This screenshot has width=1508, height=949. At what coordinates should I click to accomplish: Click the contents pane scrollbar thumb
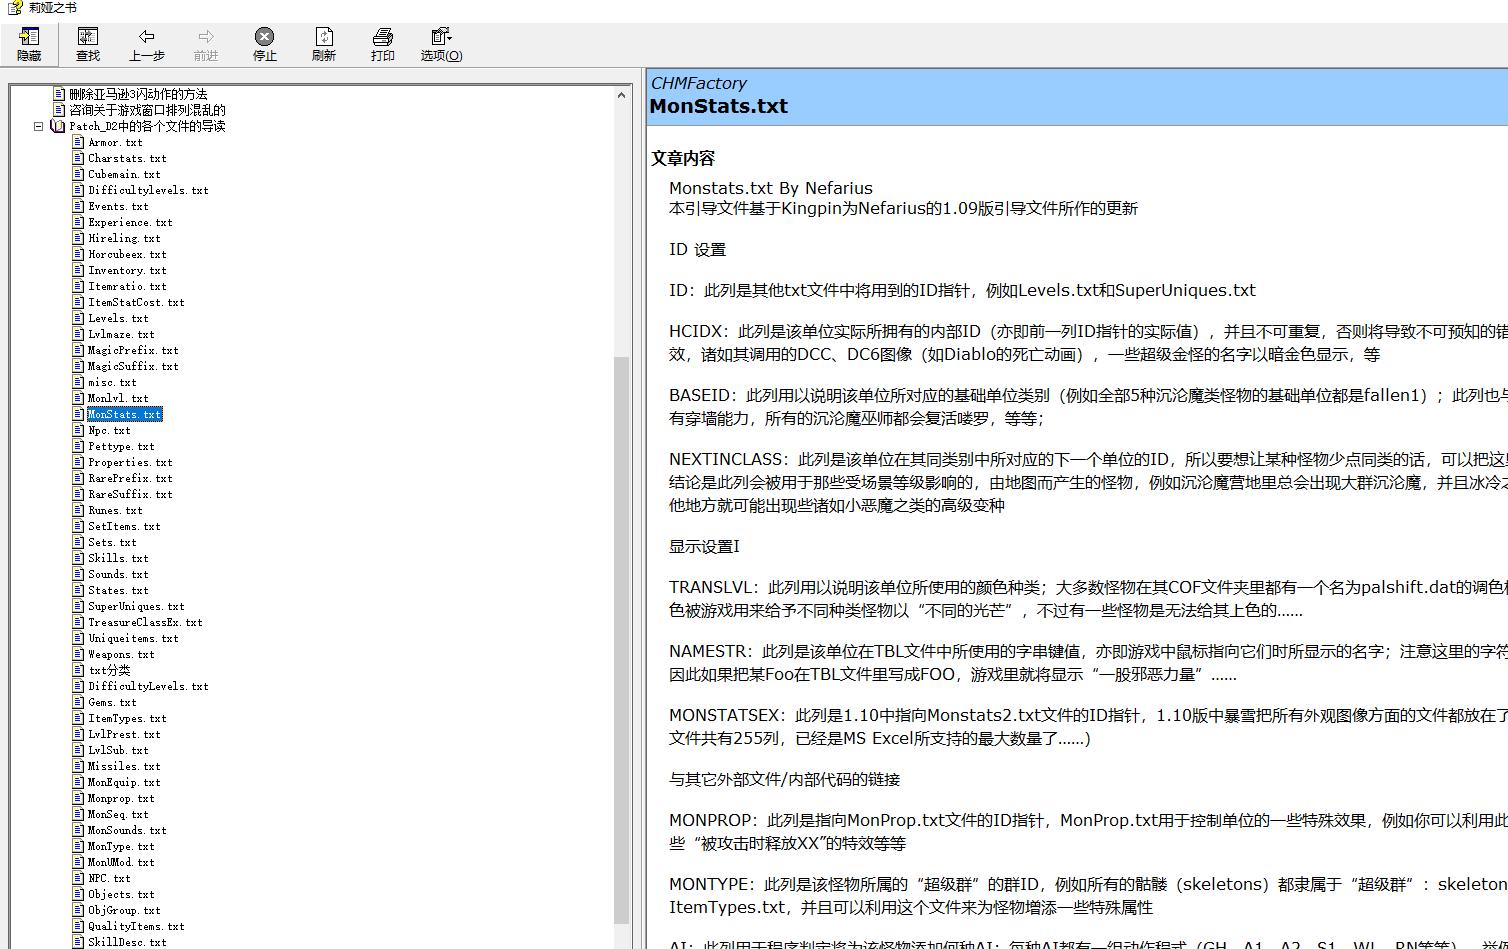pyautogui.click(x=621, y=640)
